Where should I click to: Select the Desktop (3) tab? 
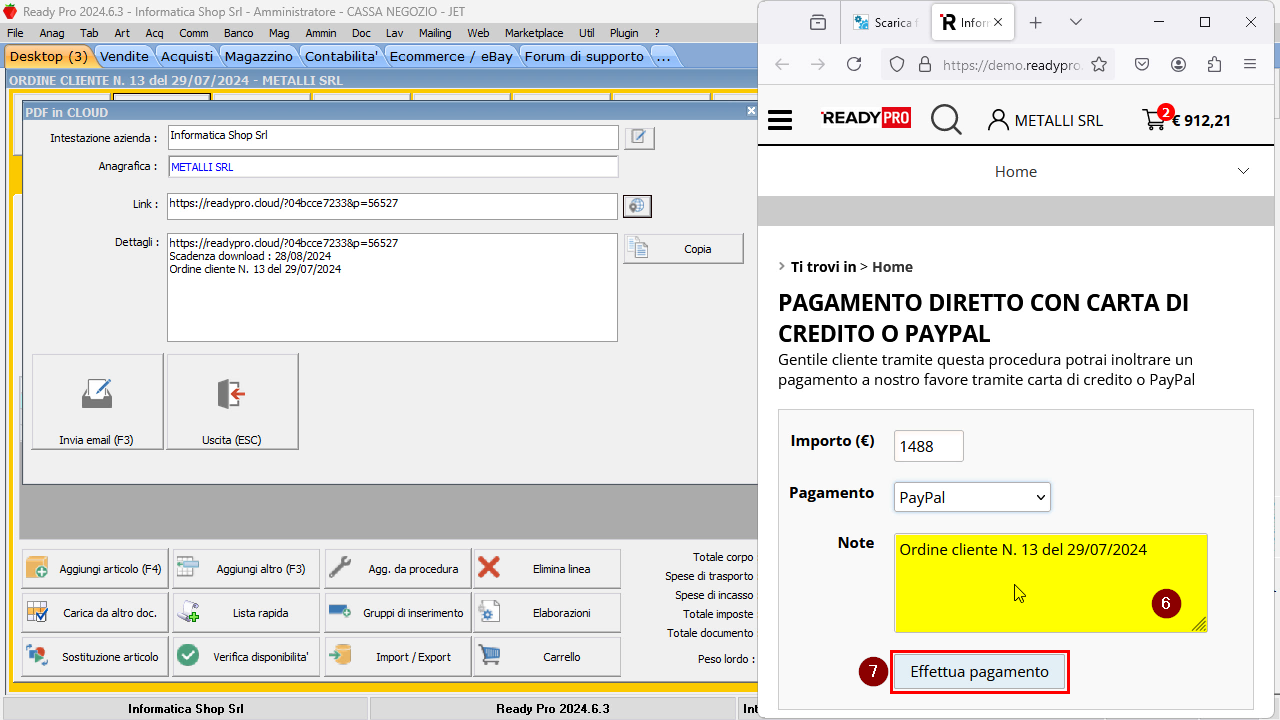click(49, 56)
